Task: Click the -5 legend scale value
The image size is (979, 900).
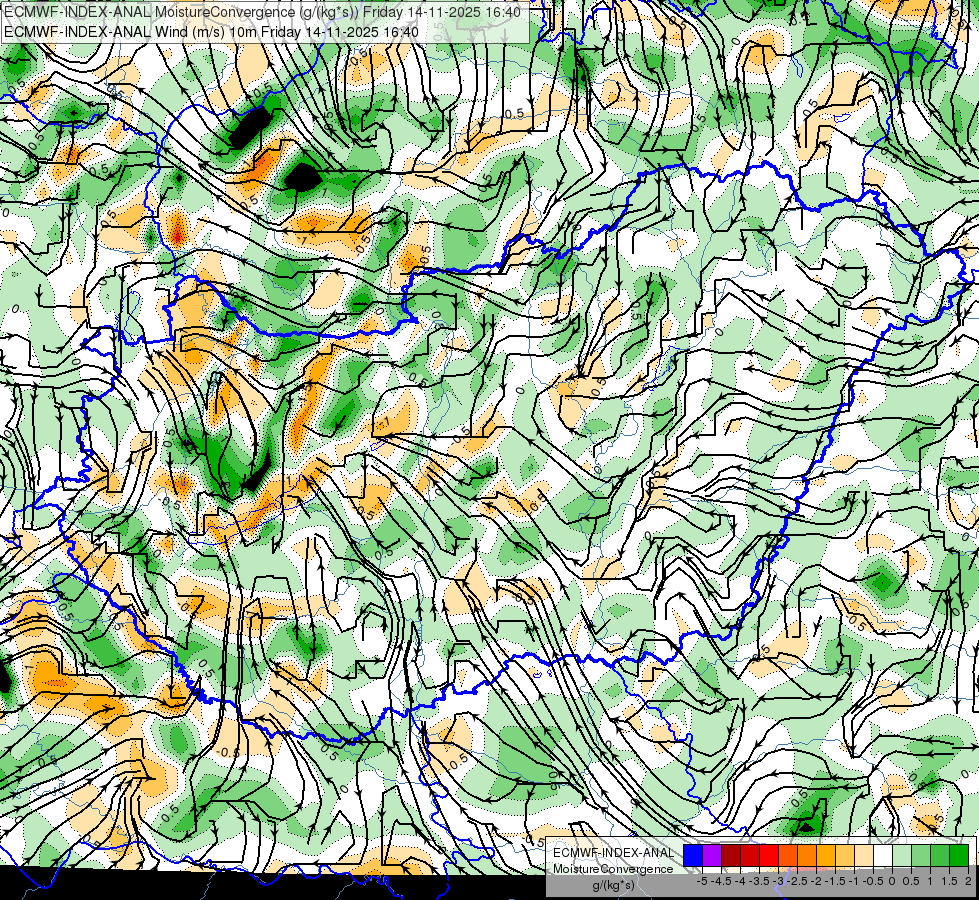Action: [x=702, y=881]
